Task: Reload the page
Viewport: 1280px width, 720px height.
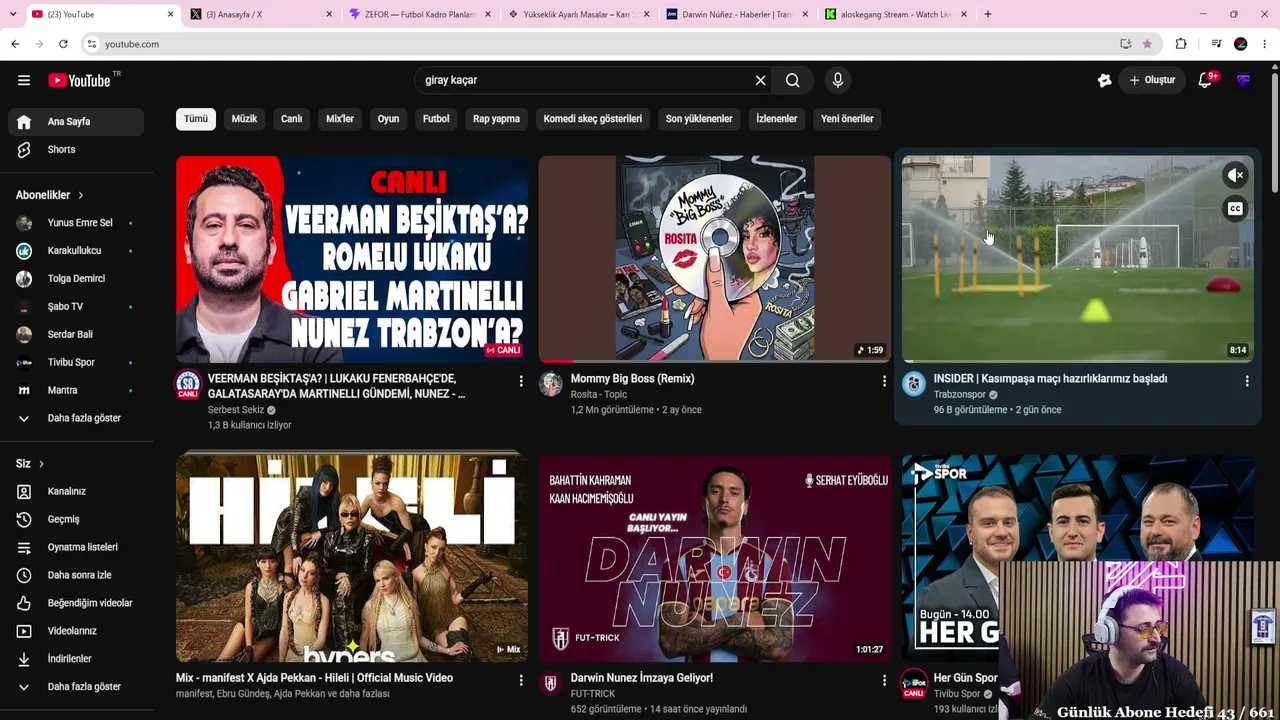Action: [63, 44]
